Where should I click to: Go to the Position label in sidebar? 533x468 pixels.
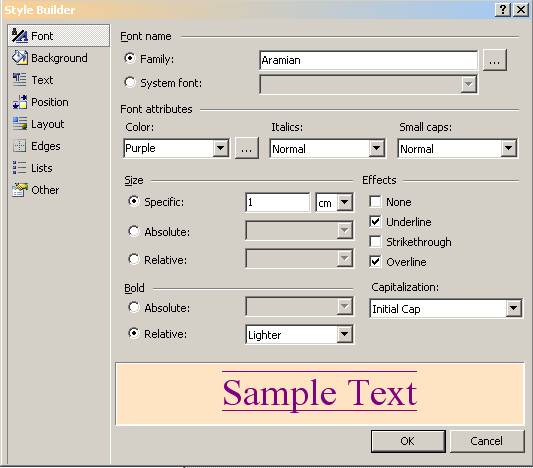[x=50, y=102]
